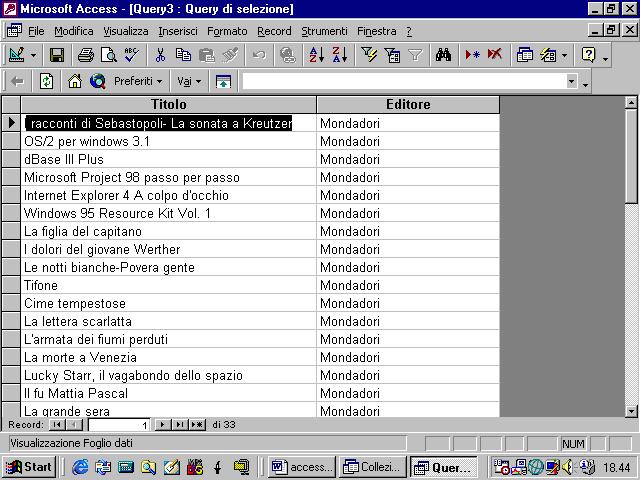Viewport: 640px width, 480px height.
Task: Run the spelling check (ABC) icon
Action: (131, 55)
